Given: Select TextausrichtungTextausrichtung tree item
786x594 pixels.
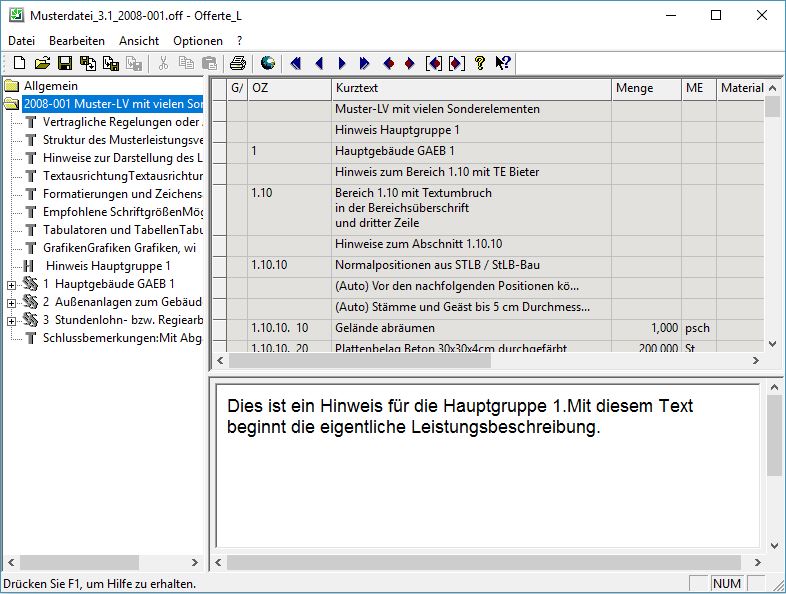Looking at the screenshot, I should click(122, 176).
